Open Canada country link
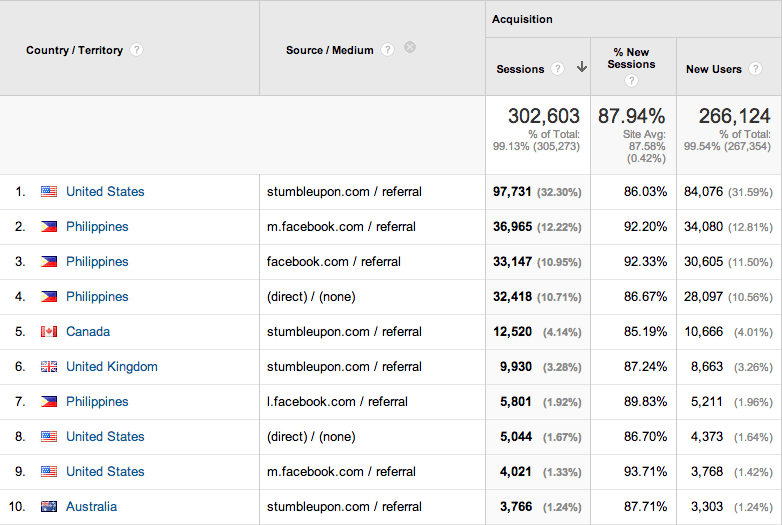Viewport: 782px width, 525px height. click(x=88, y=332)
